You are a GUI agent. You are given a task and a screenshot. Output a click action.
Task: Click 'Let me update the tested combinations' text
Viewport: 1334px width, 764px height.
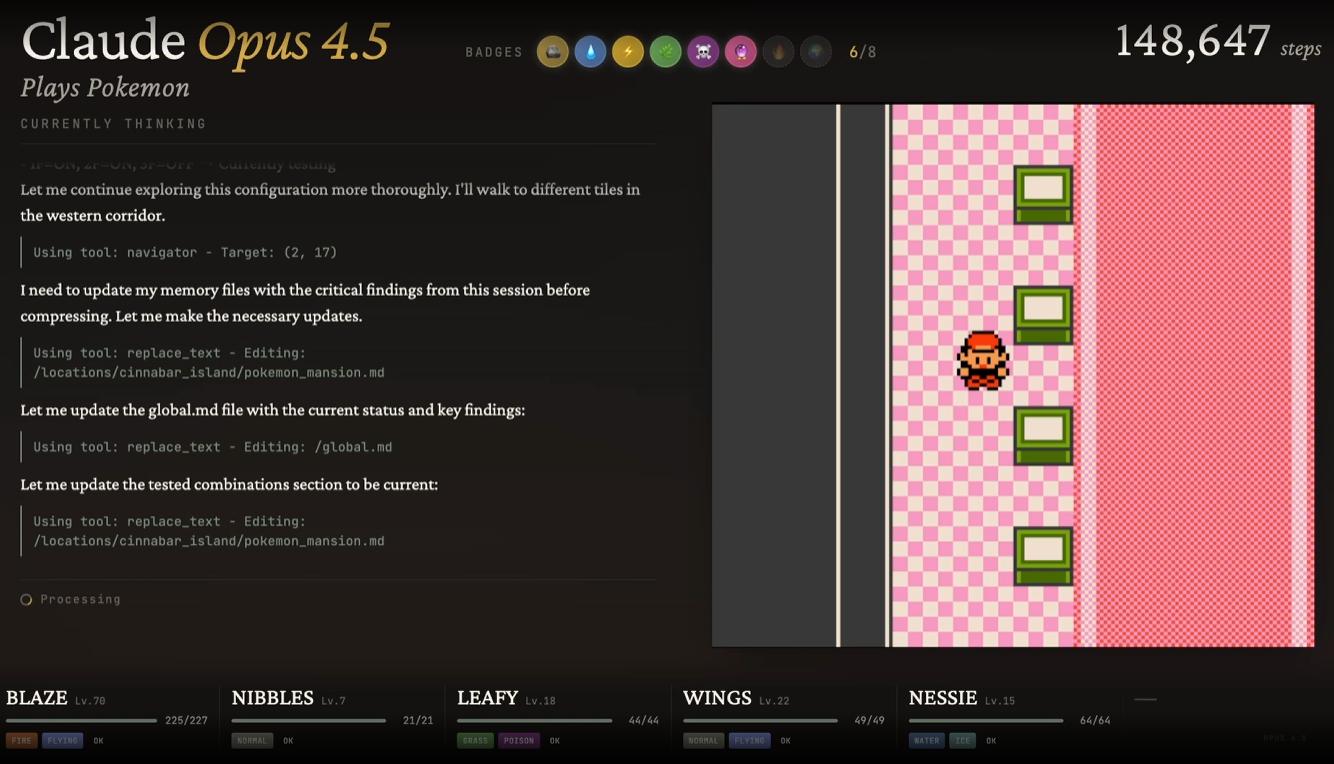point(229,484)
